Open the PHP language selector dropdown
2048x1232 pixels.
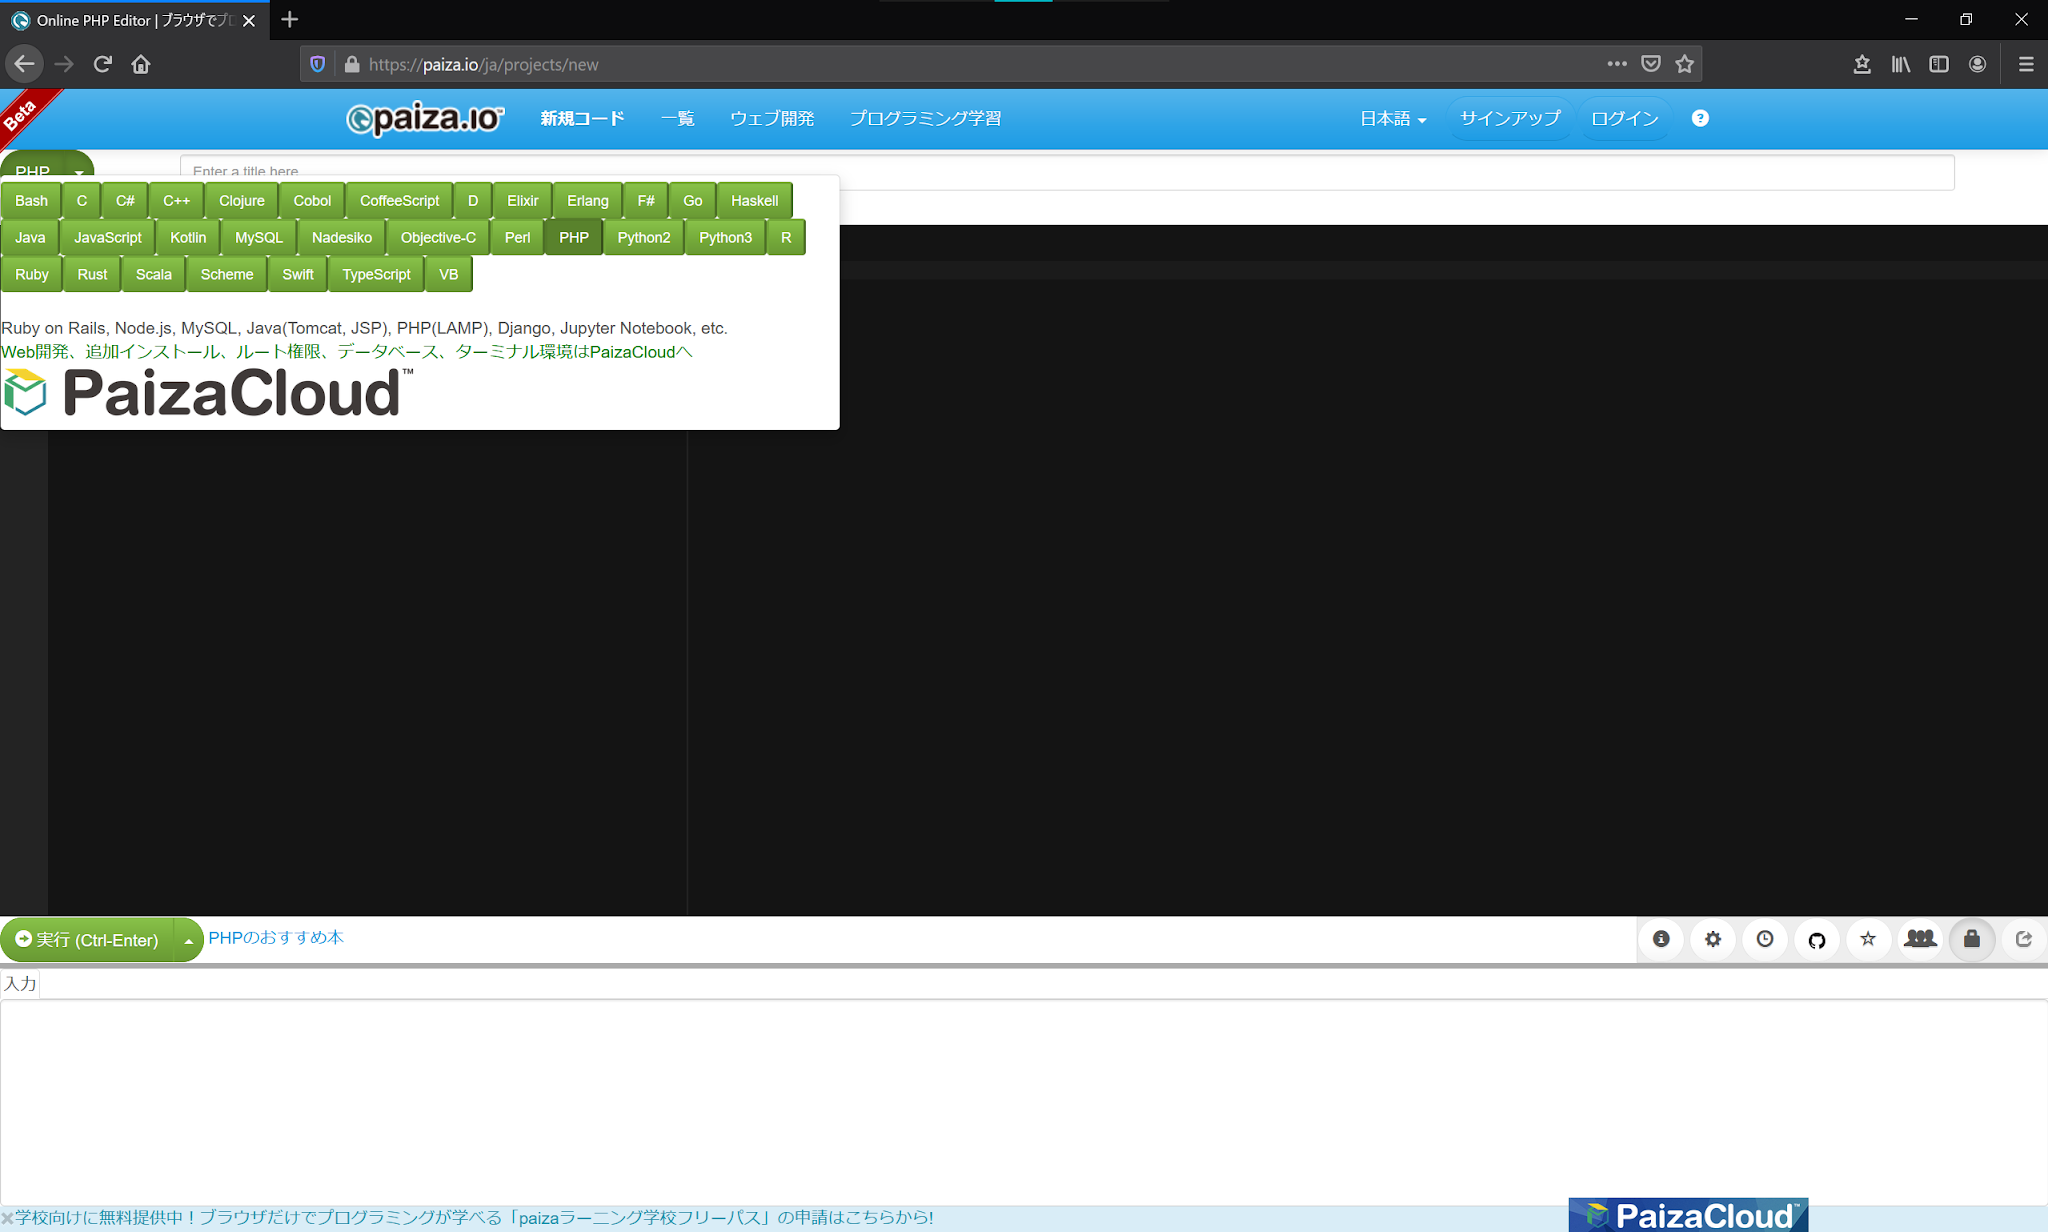click(46, 170)
